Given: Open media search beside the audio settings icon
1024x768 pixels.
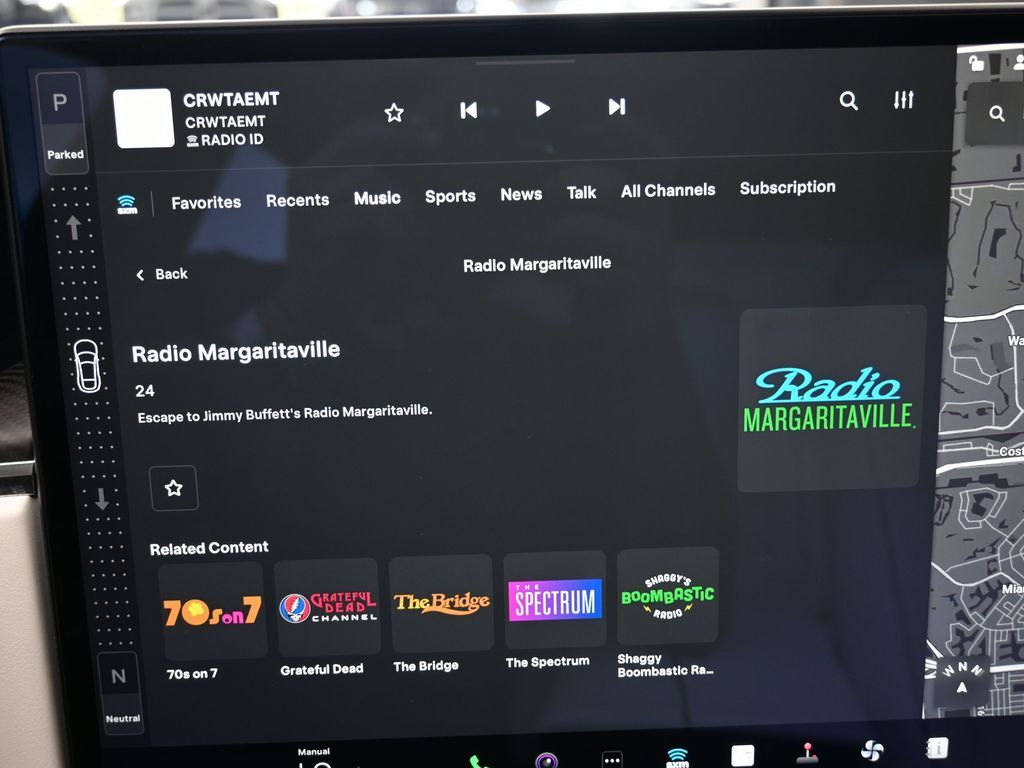Looking at the screenshot, I should point(848,101).
